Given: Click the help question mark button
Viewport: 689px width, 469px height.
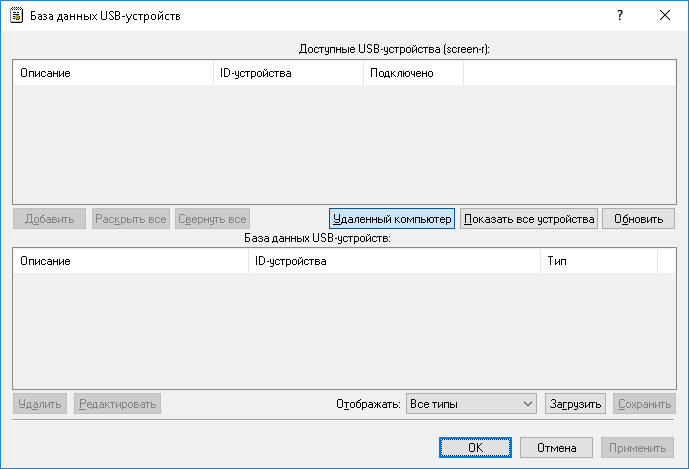Looking at the screenshot, I should [x=620, y=16].
